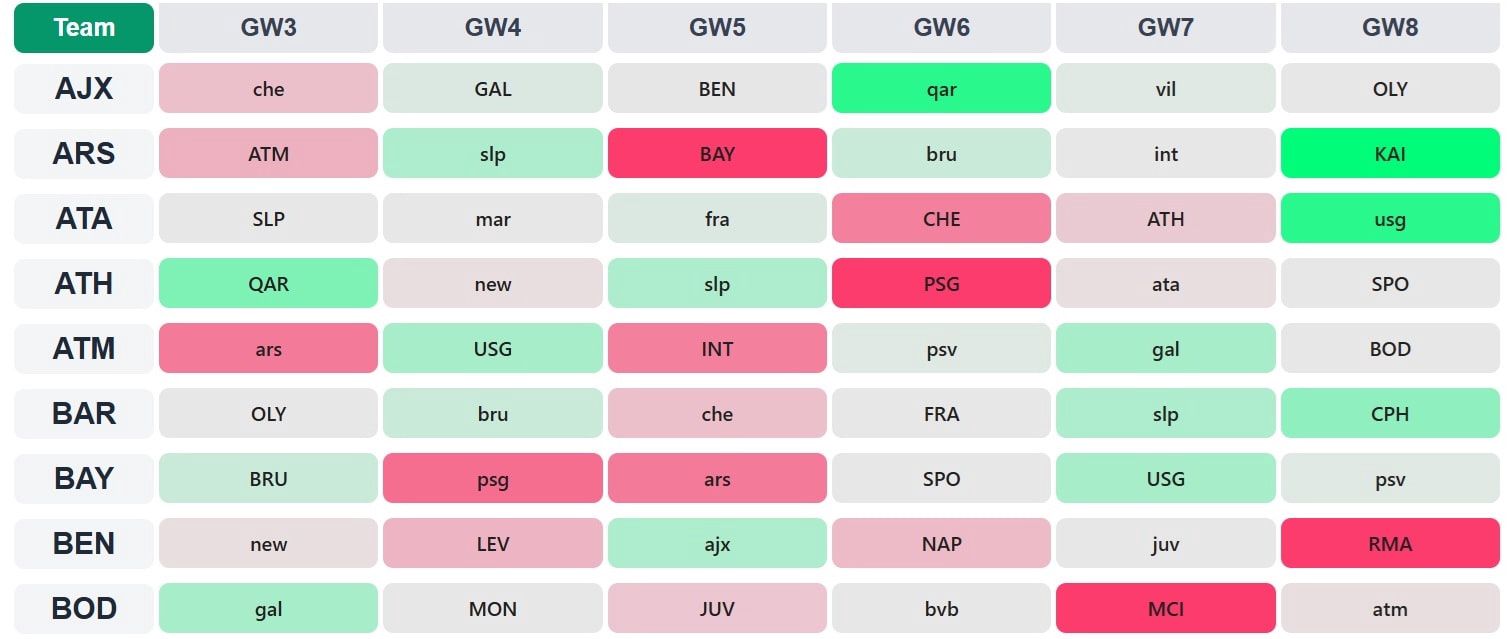The height and width of the screenshot is (639, 1510).
Task: Click the red BAY fixture in ARS row
Action: pyautogui.click(x=717, y=154)
